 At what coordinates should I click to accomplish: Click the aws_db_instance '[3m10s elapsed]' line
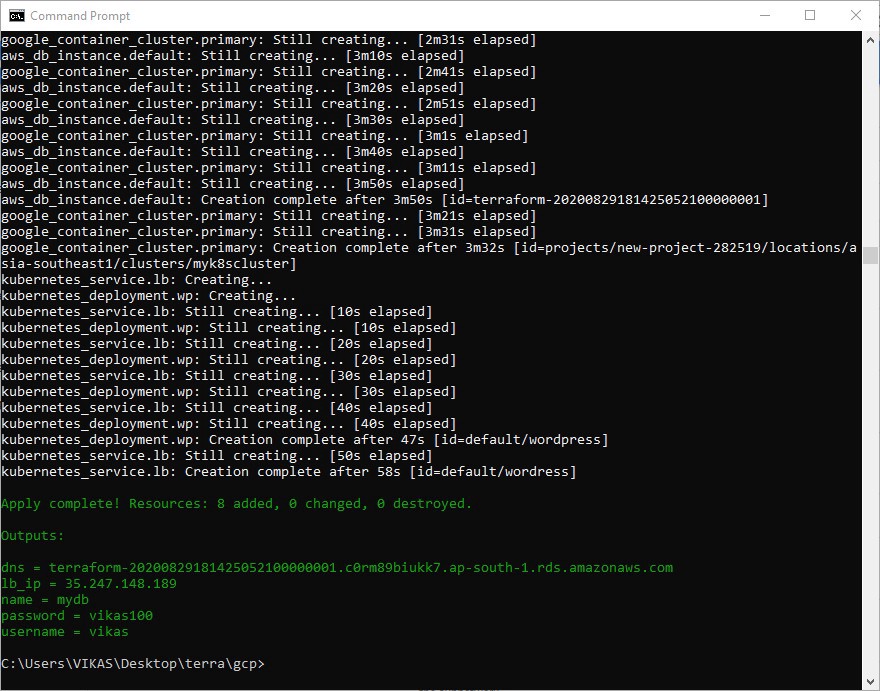(232, 56)
